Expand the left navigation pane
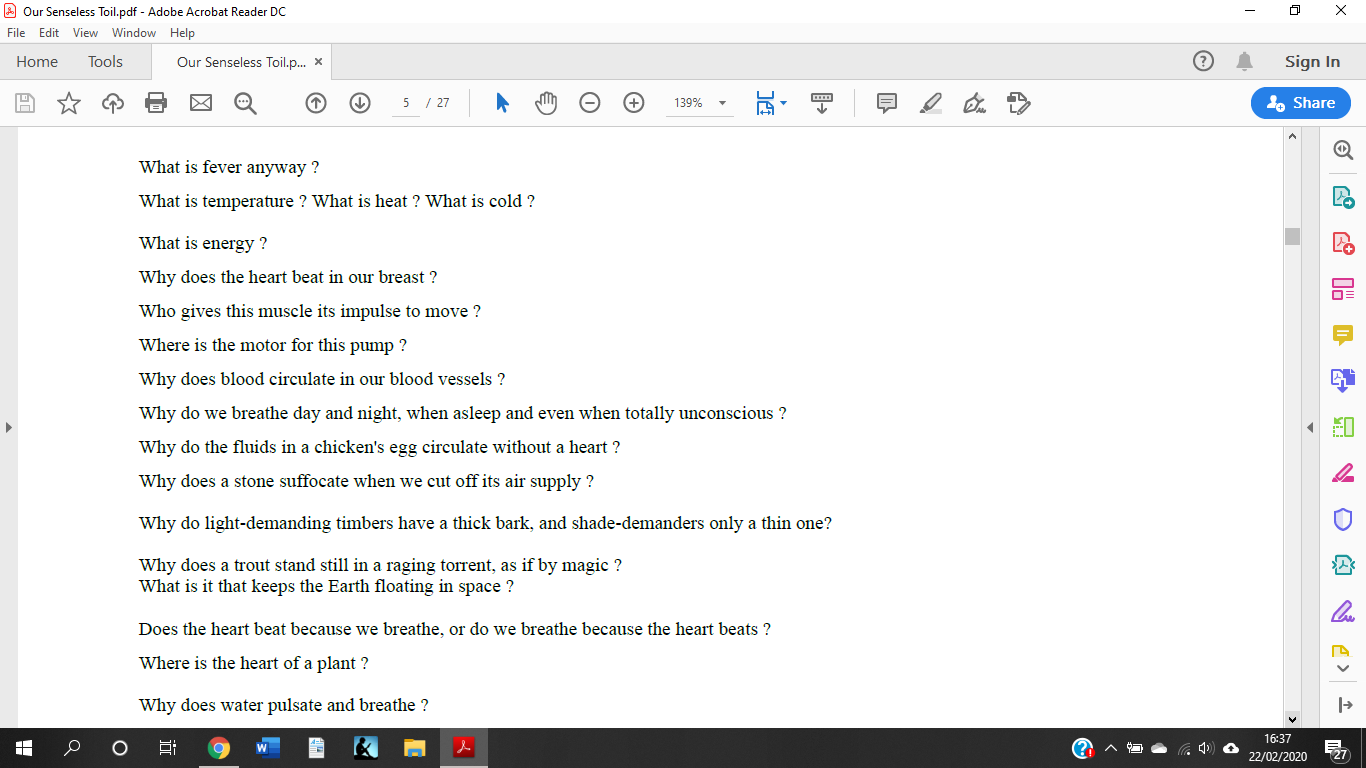Image resolution: width=1366 pixels, height=768 pixels. (9, 428)
